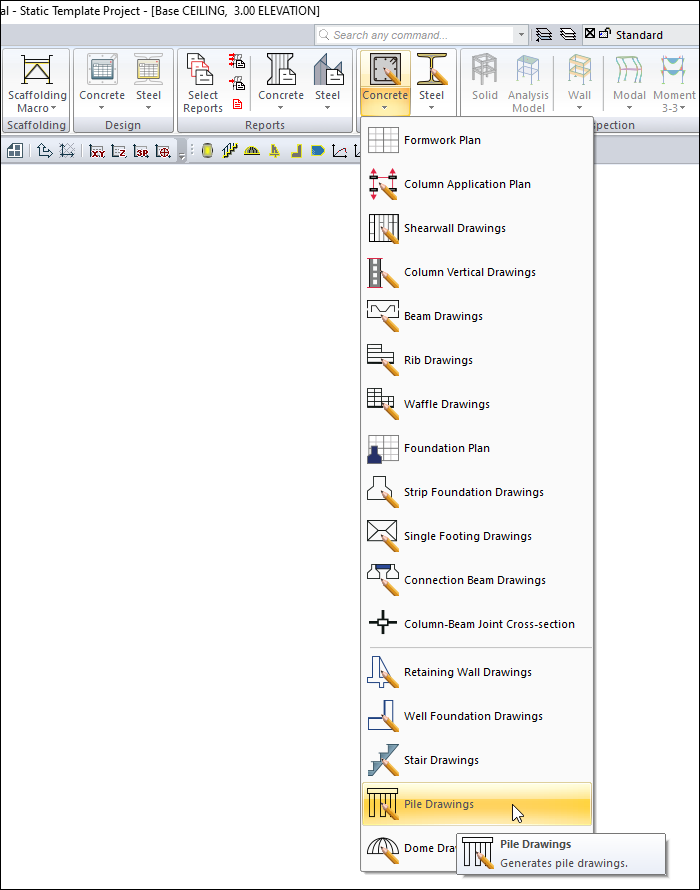Click the highlighted Pile Drawings entry
This screenshot has height=890, width=700.
(x=476, y=804)
